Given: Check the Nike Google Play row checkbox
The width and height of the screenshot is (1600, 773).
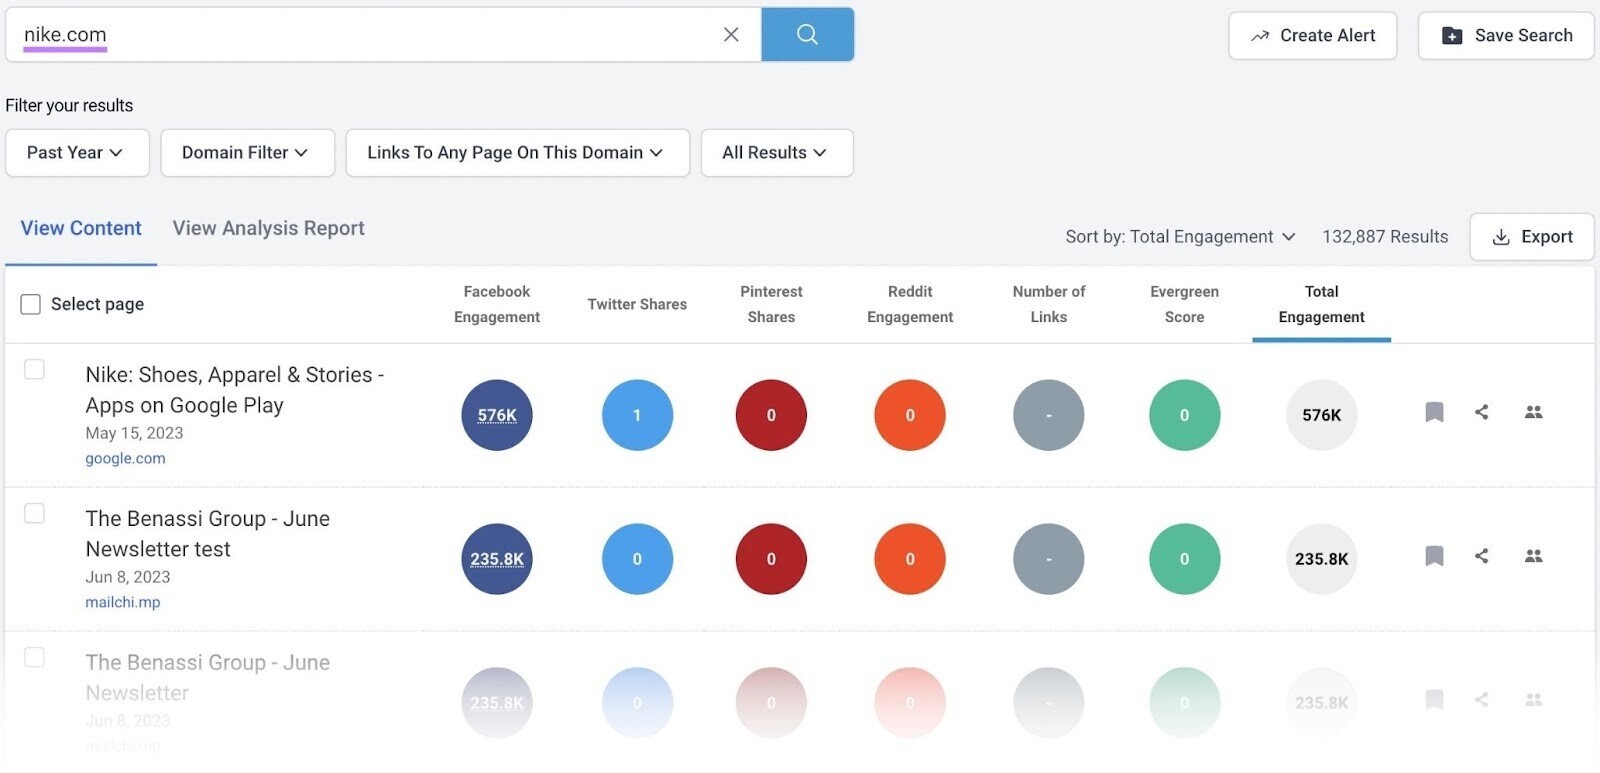Looking at the screenshot, I should [x=34, y=369].
